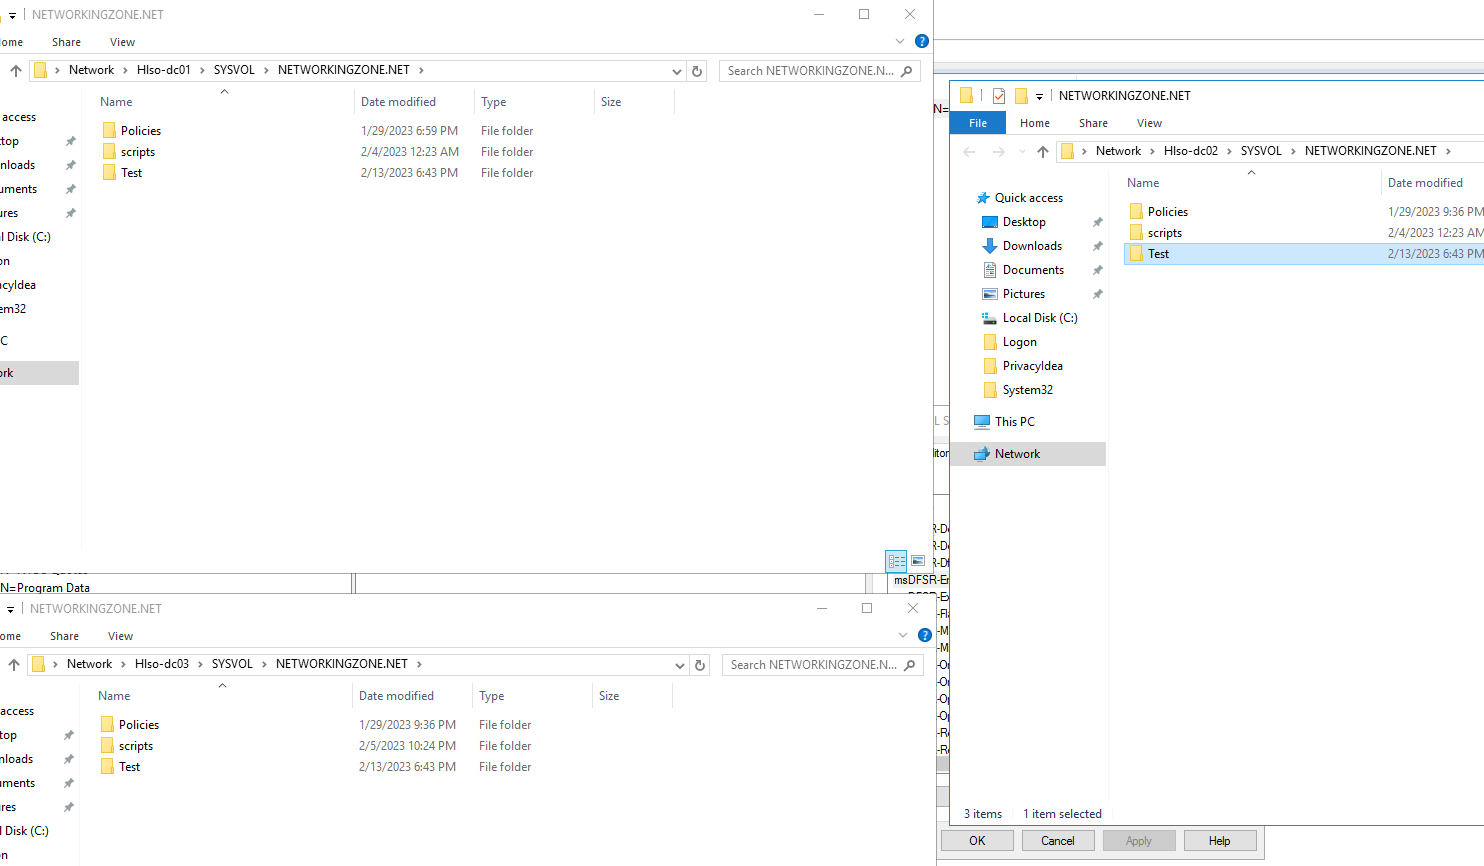Expand the address bar history dropdown in Hlso-dc01

click(677, 70)
